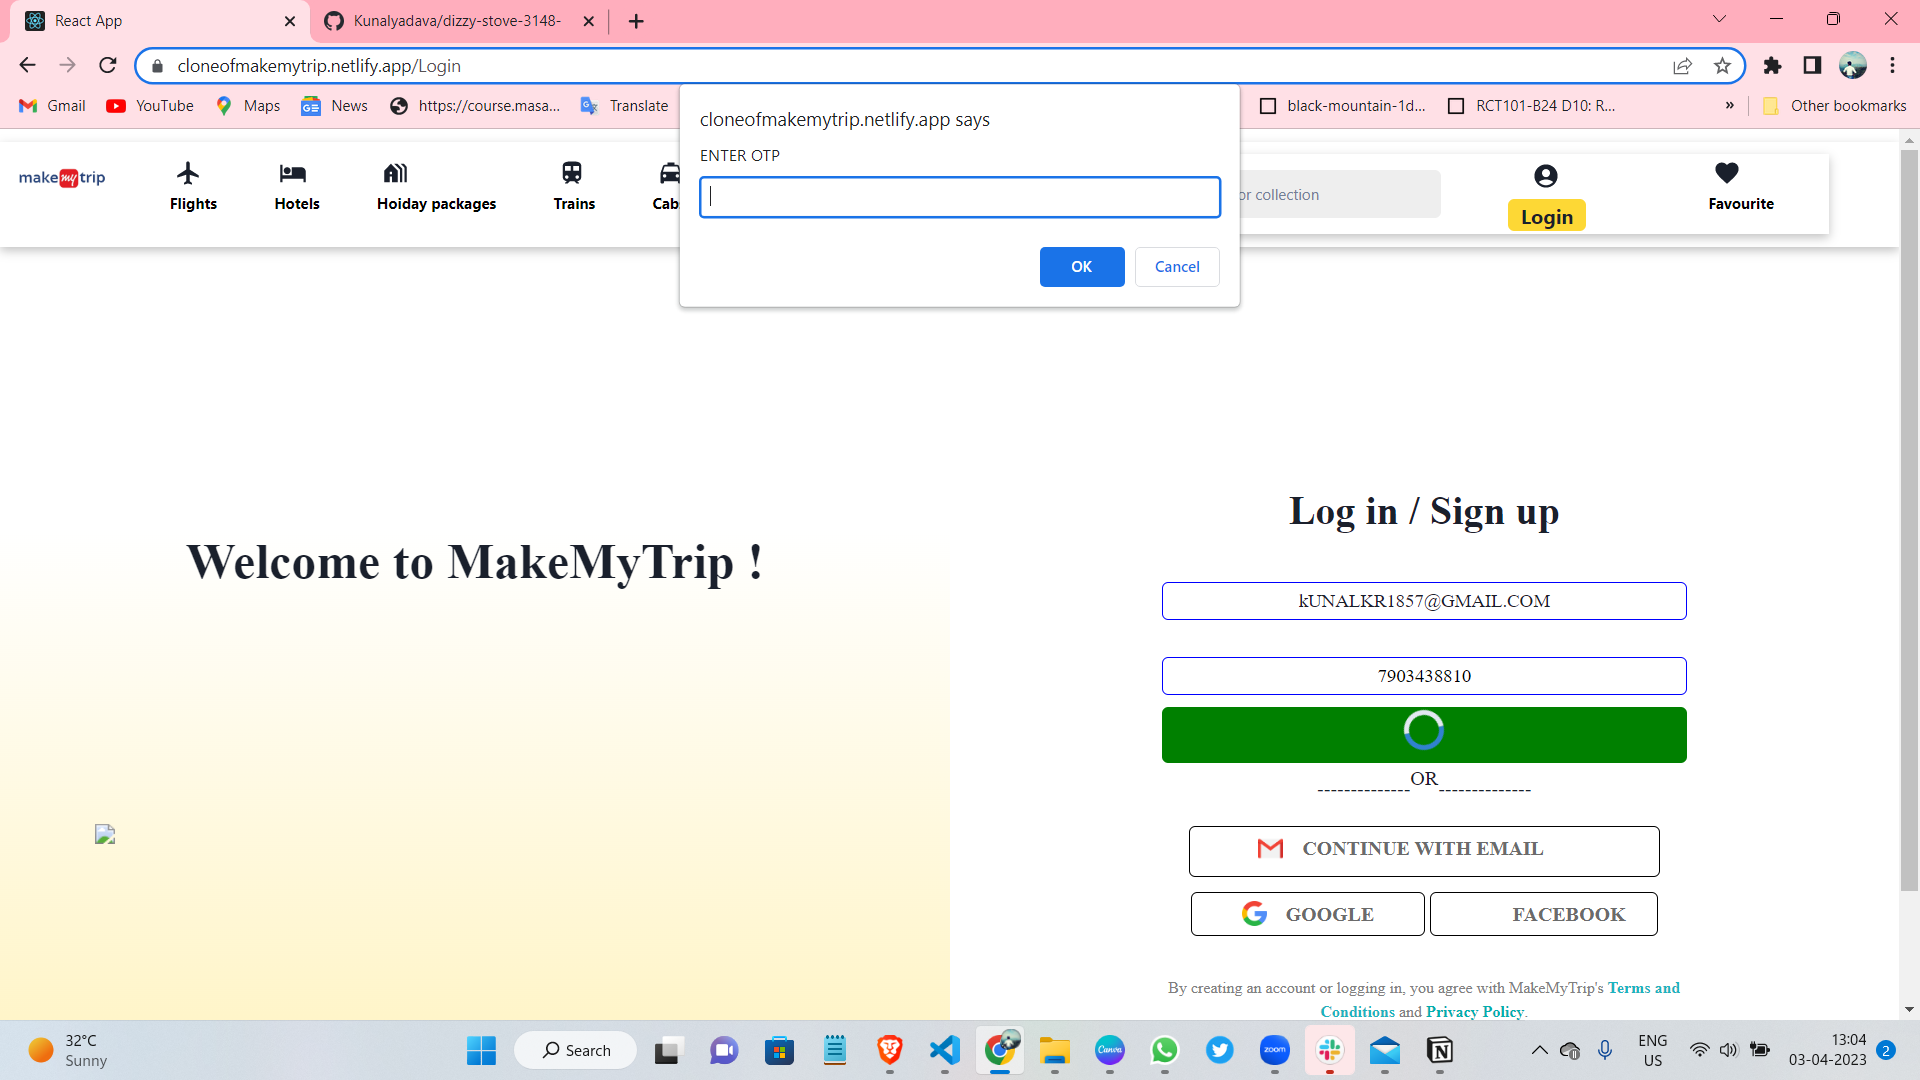This screenshot has width=1920, height=1080.
Task: Open Chrome extensions puzzle icon
Action: (x=1772, y=66)
